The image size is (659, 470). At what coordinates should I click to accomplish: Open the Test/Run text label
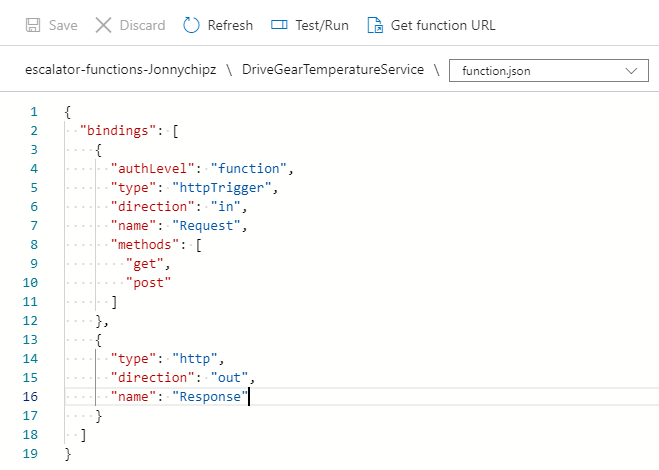coord(323,25)
